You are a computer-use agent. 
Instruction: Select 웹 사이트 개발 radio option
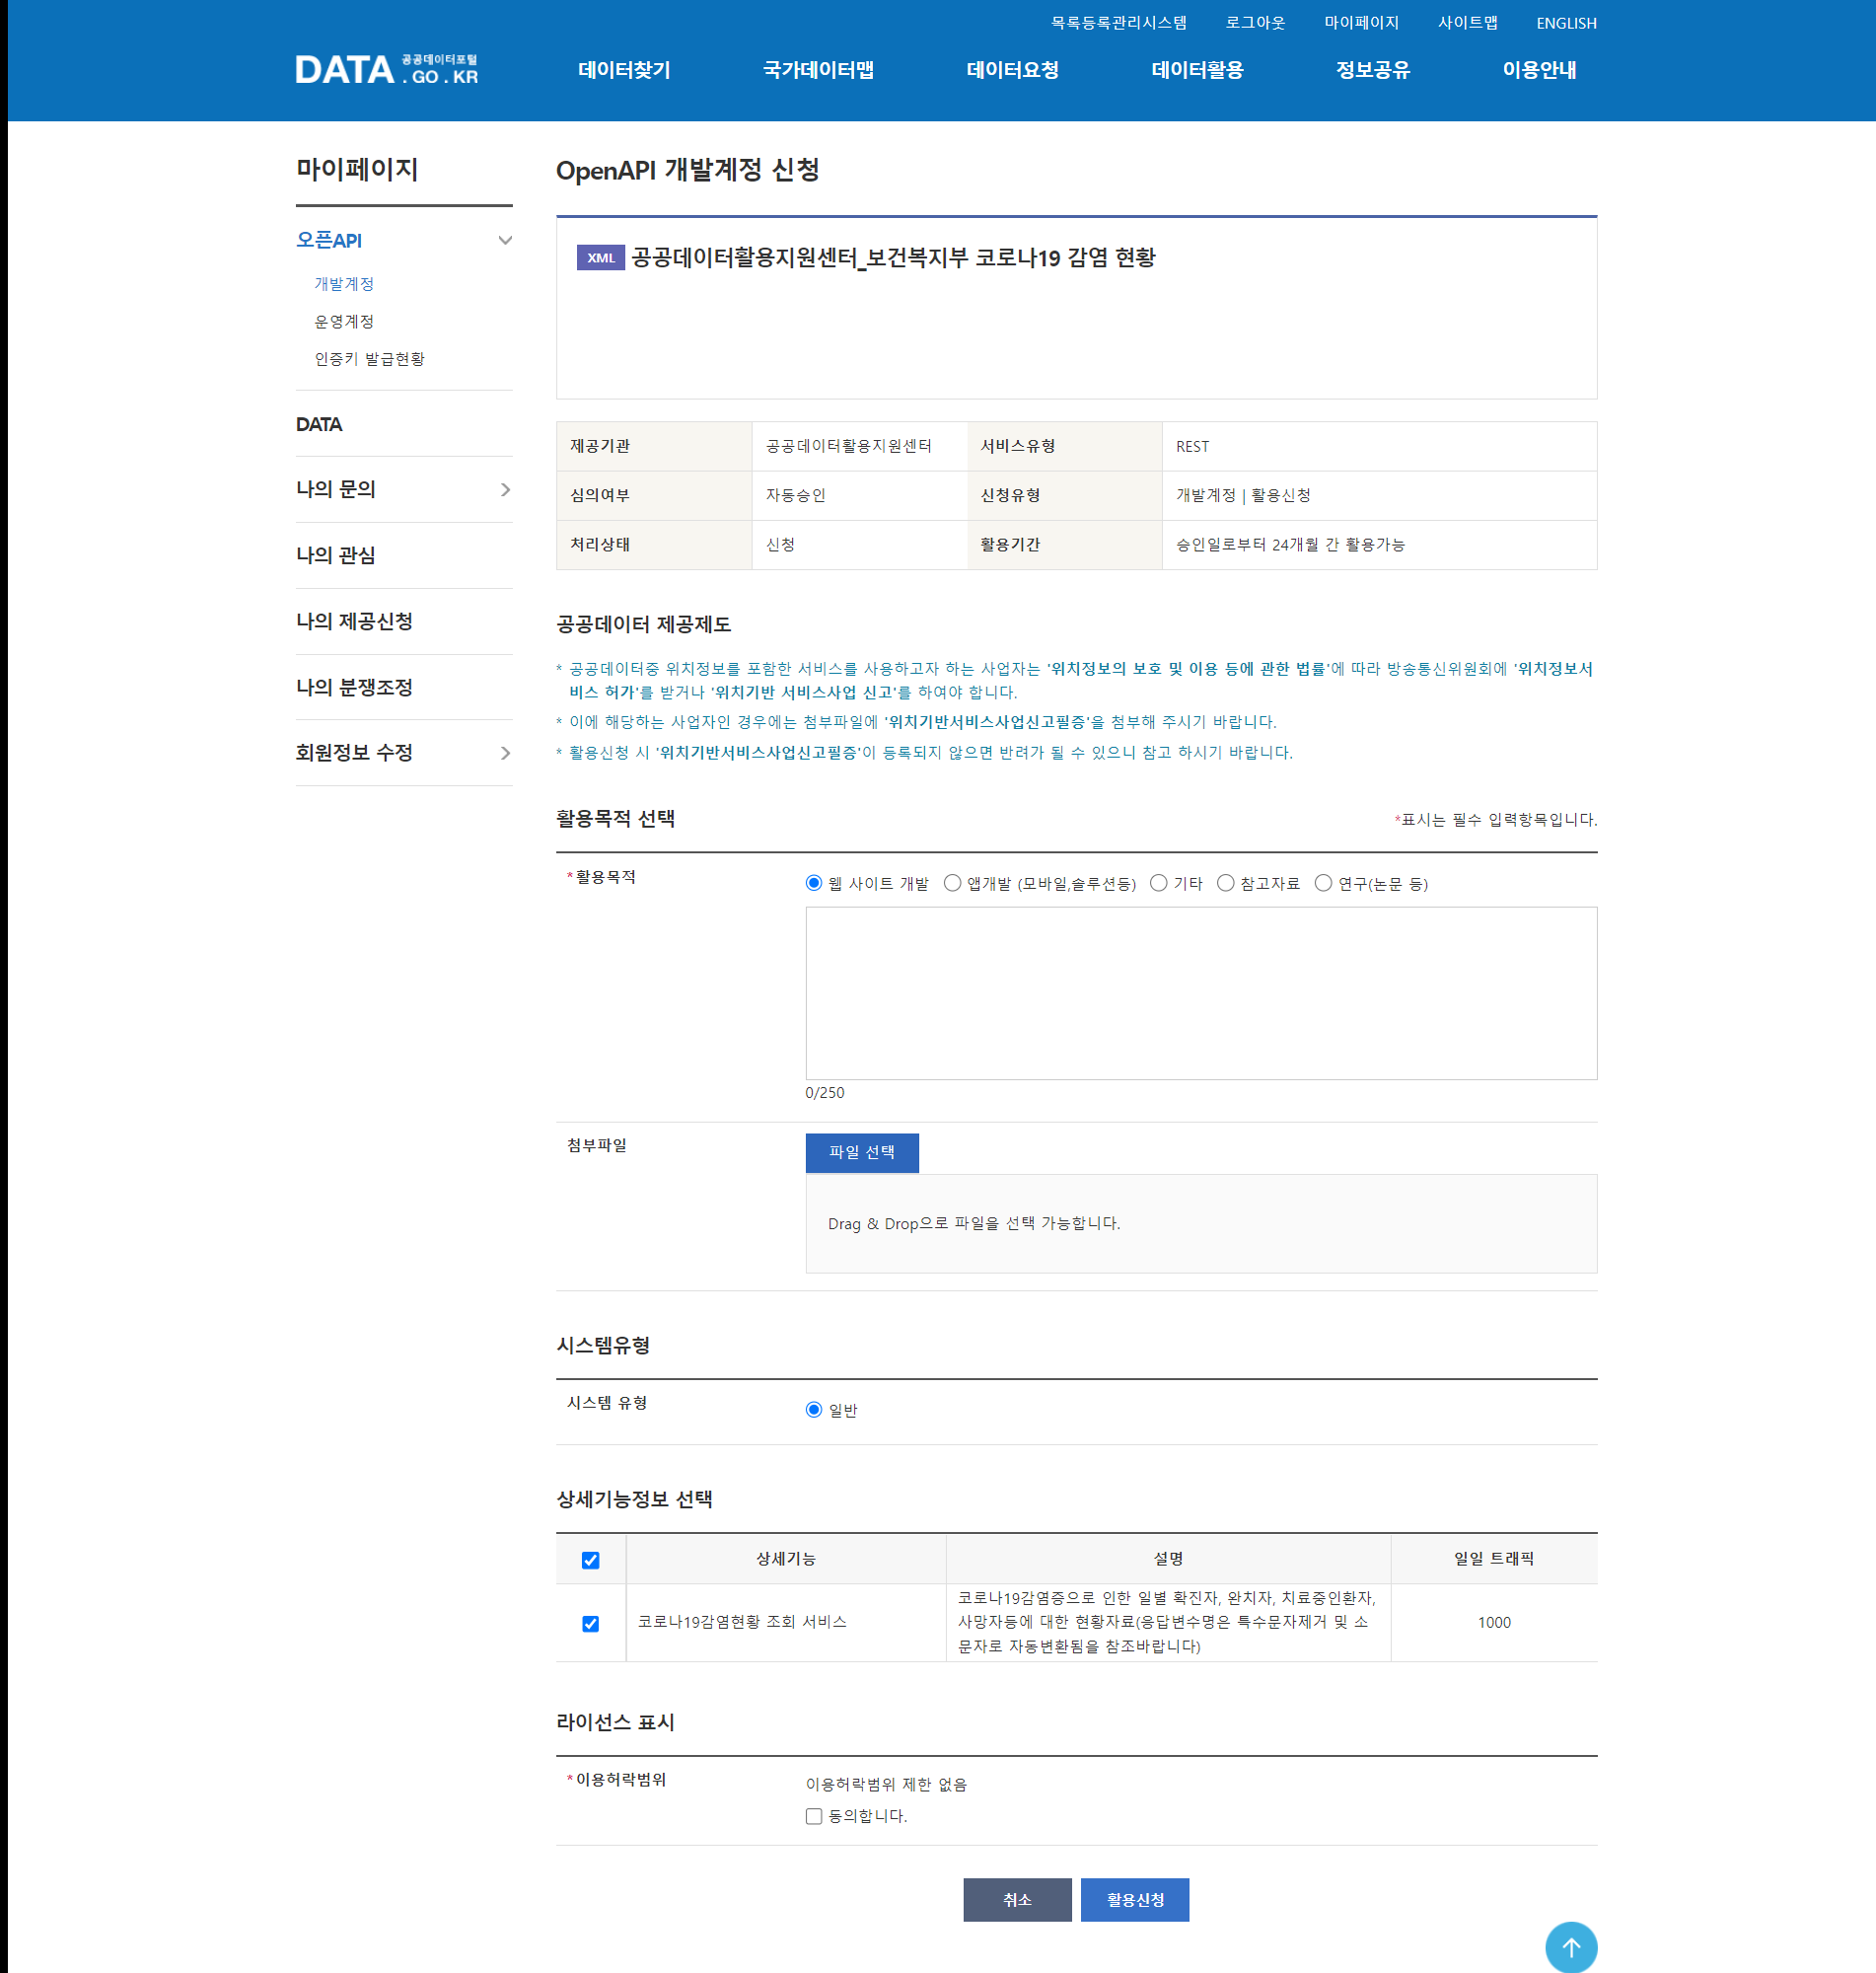pos(814,882)
